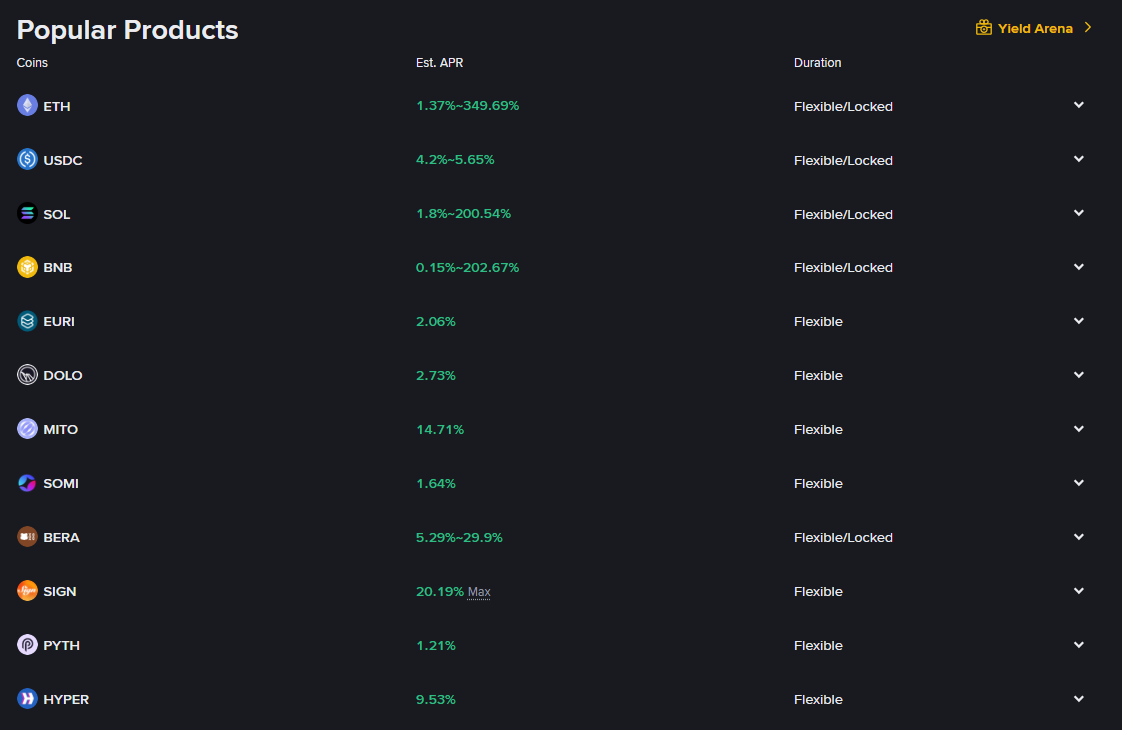Expand the ETH product row
The width and height of the screenshot is (1122, 730).
pos(1078,105)
